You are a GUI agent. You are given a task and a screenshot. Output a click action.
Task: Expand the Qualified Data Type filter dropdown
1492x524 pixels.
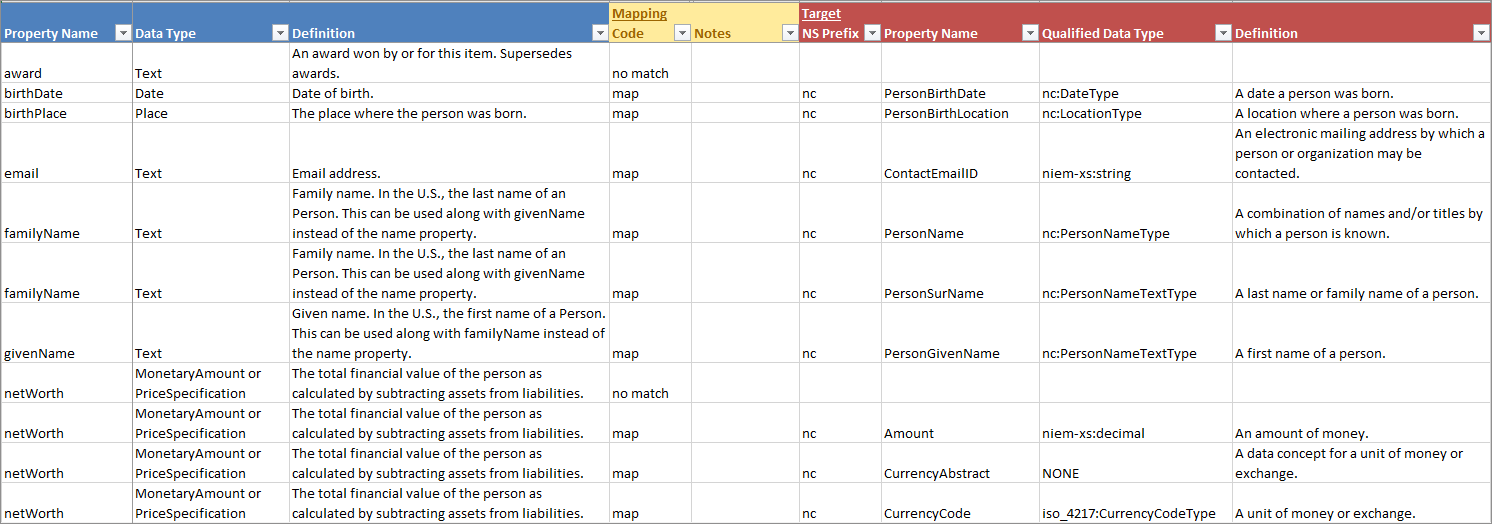(x=1222, y=33)
